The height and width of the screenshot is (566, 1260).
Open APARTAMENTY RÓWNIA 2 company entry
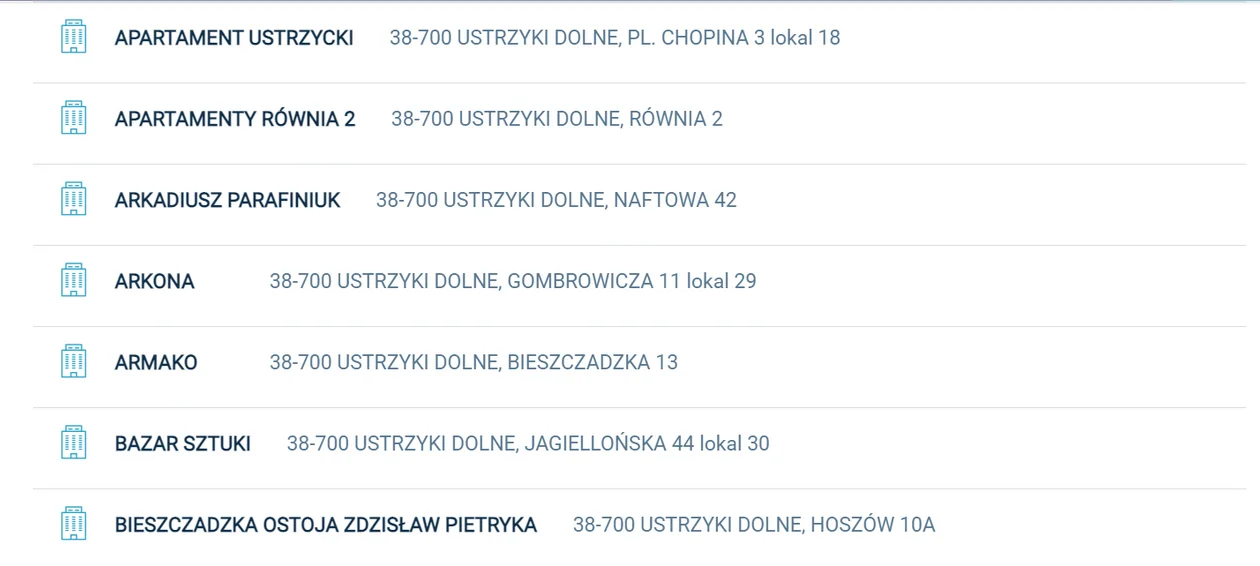coord(235,119)
